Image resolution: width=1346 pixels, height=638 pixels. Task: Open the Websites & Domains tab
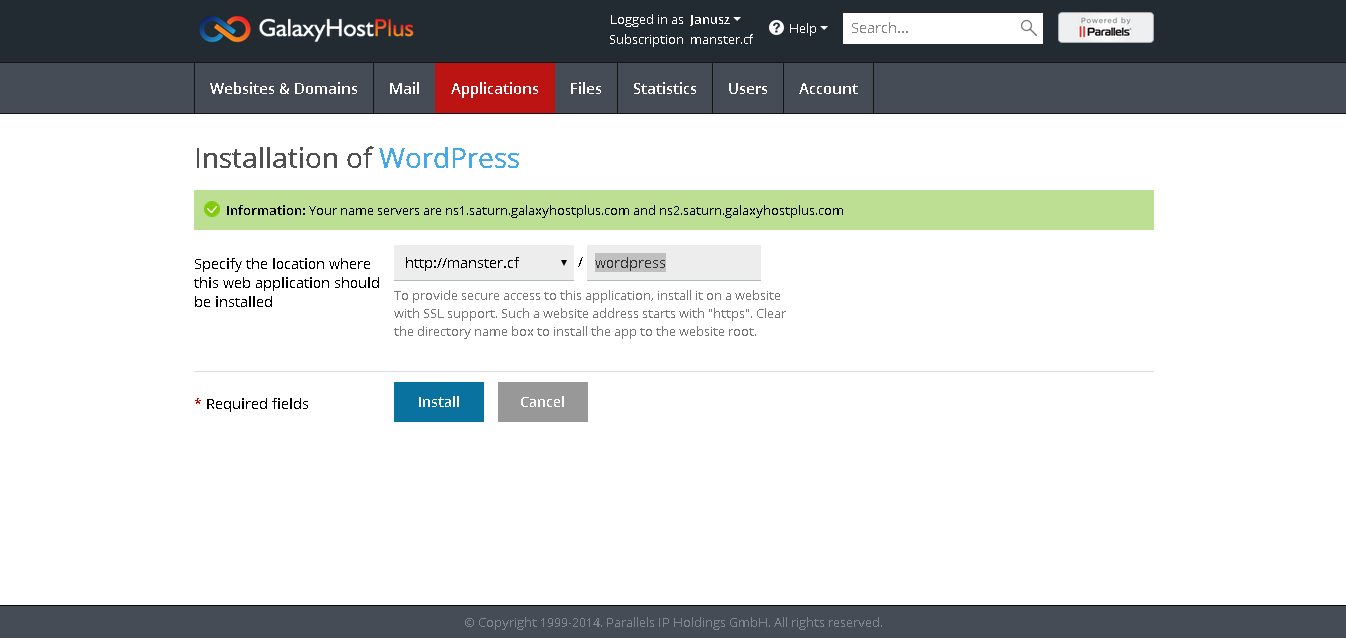[x=284, y=88]
